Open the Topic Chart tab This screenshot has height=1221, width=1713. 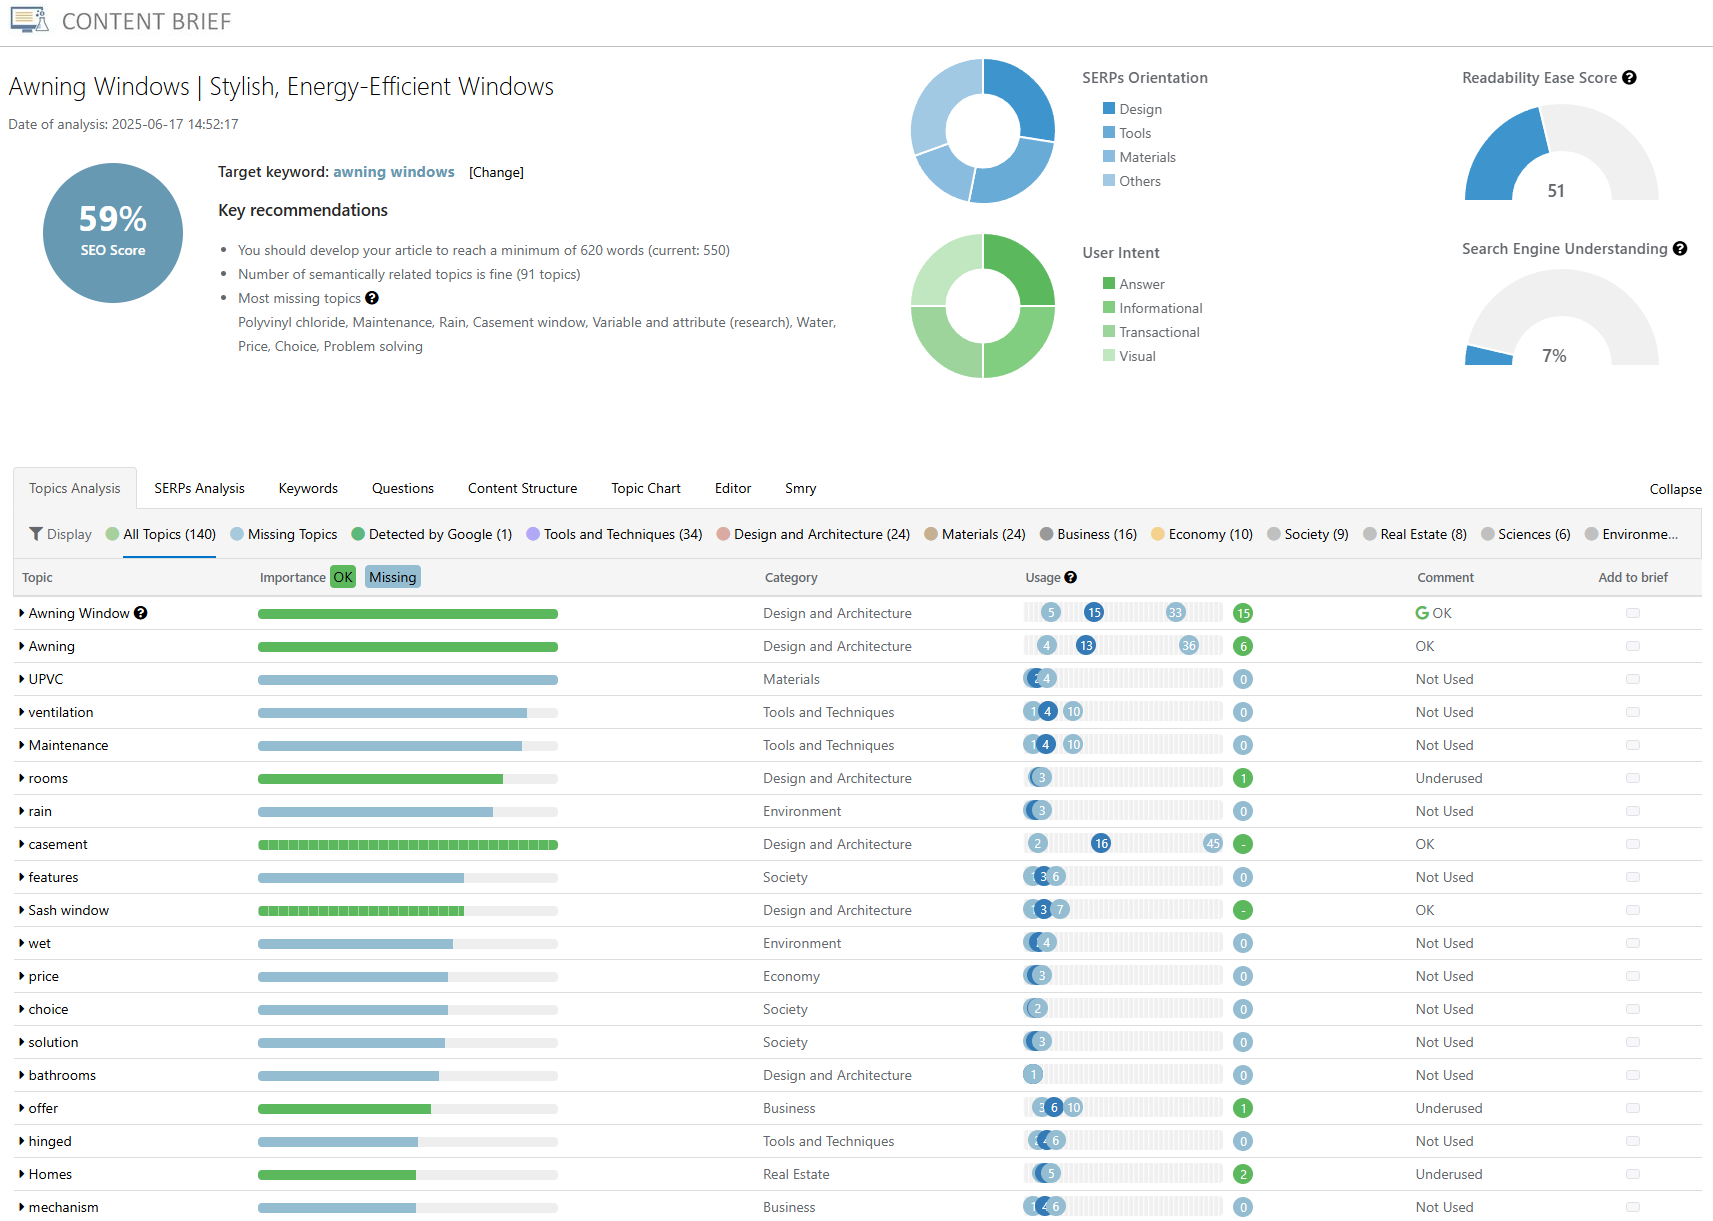645,488
